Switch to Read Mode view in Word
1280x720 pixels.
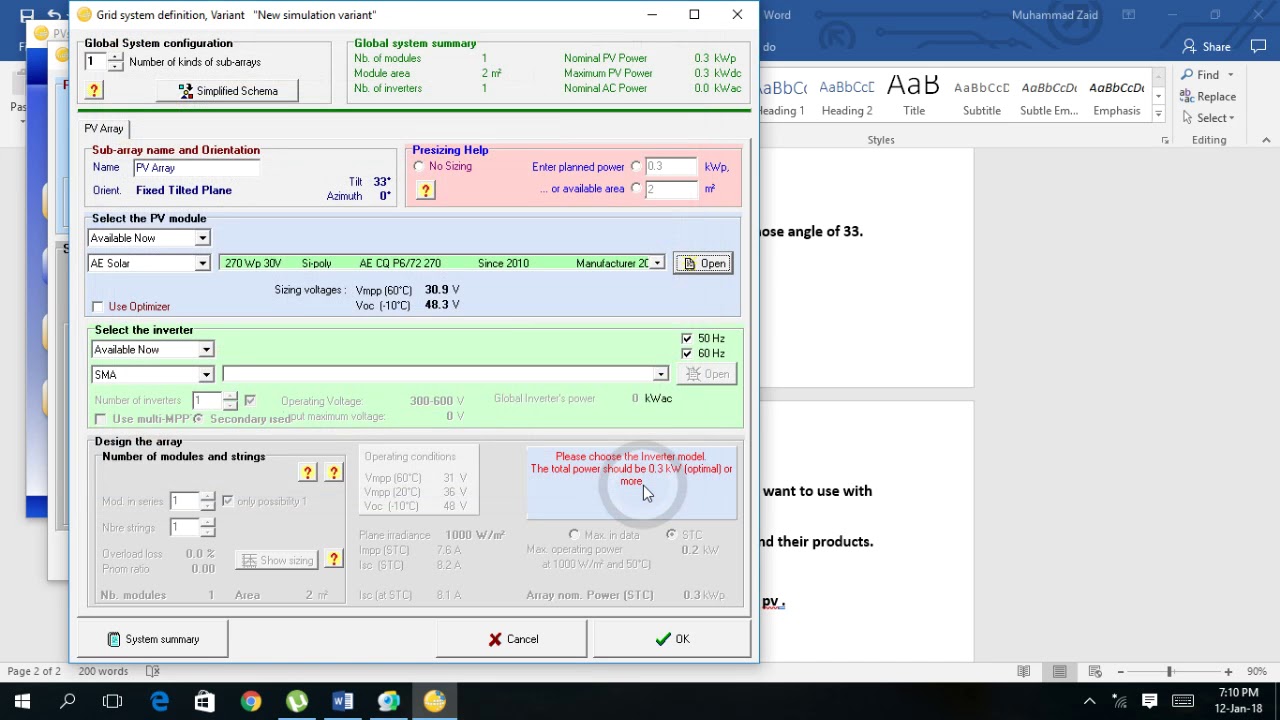(x=1024, y=671)
